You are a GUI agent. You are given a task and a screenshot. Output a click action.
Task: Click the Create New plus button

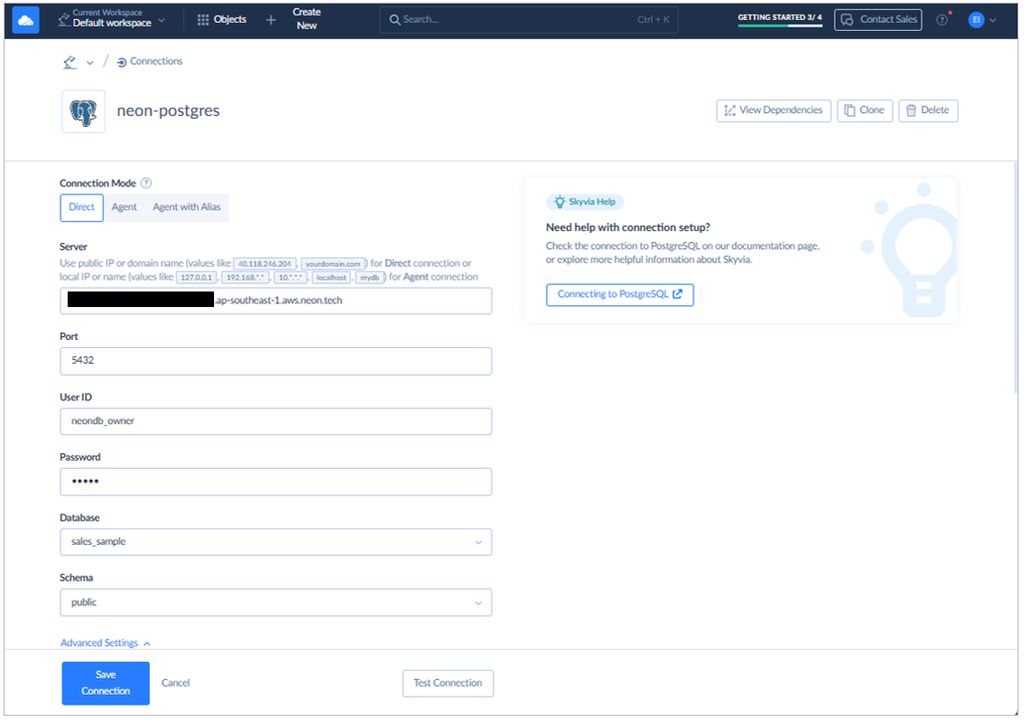pyautogui.click(x=271, y=20)
